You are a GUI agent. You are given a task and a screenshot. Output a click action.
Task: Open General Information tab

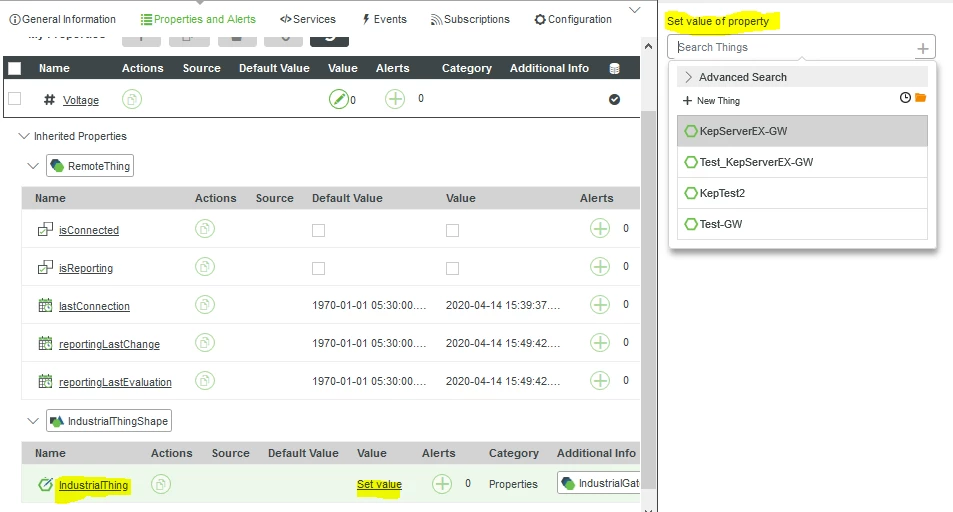point(63,19)
